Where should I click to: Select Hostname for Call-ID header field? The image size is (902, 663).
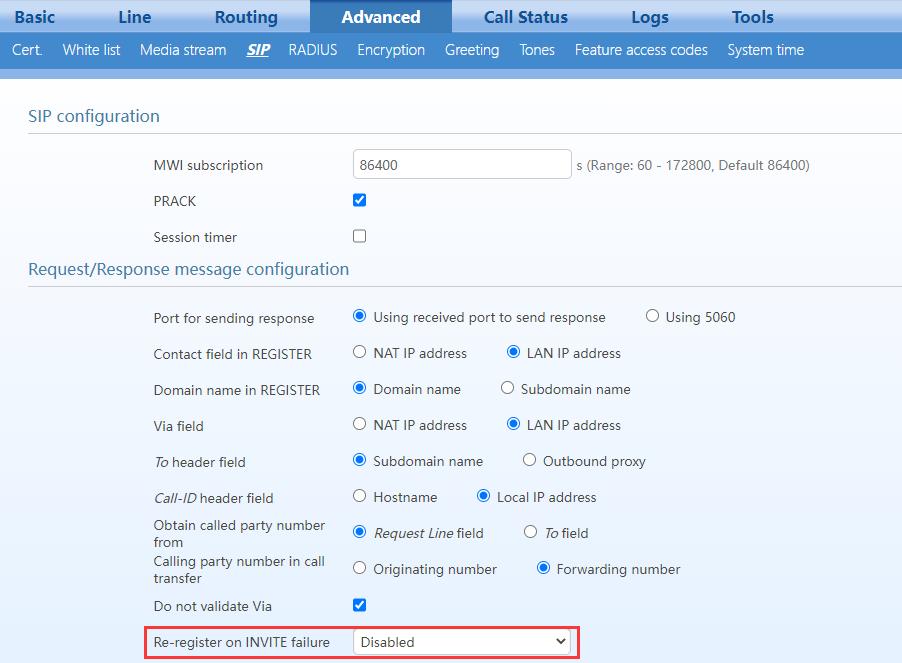pyautogui.click(x=360, y=496)
